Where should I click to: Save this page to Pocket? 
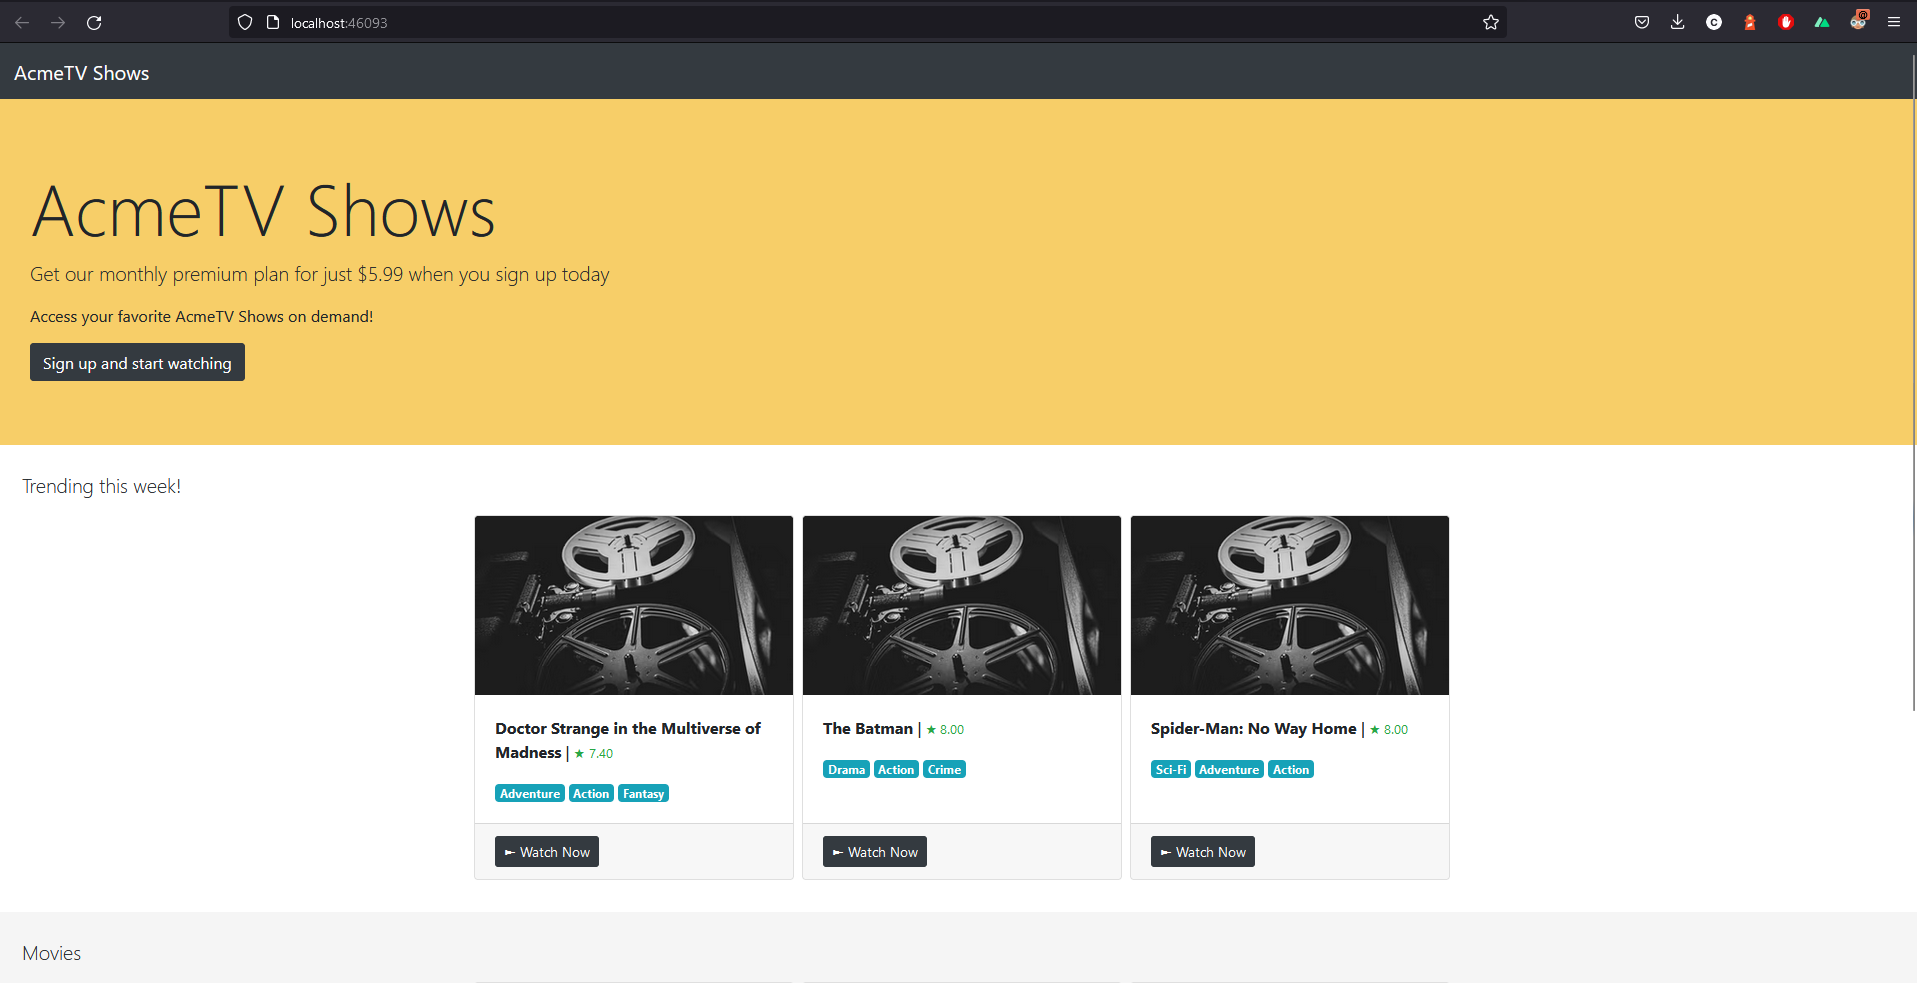[1640, 22]
